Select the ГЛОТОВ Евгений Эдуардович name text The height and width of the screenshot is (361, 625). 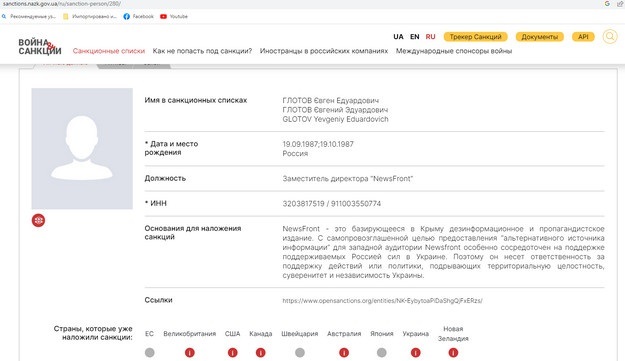coord(335,110)
